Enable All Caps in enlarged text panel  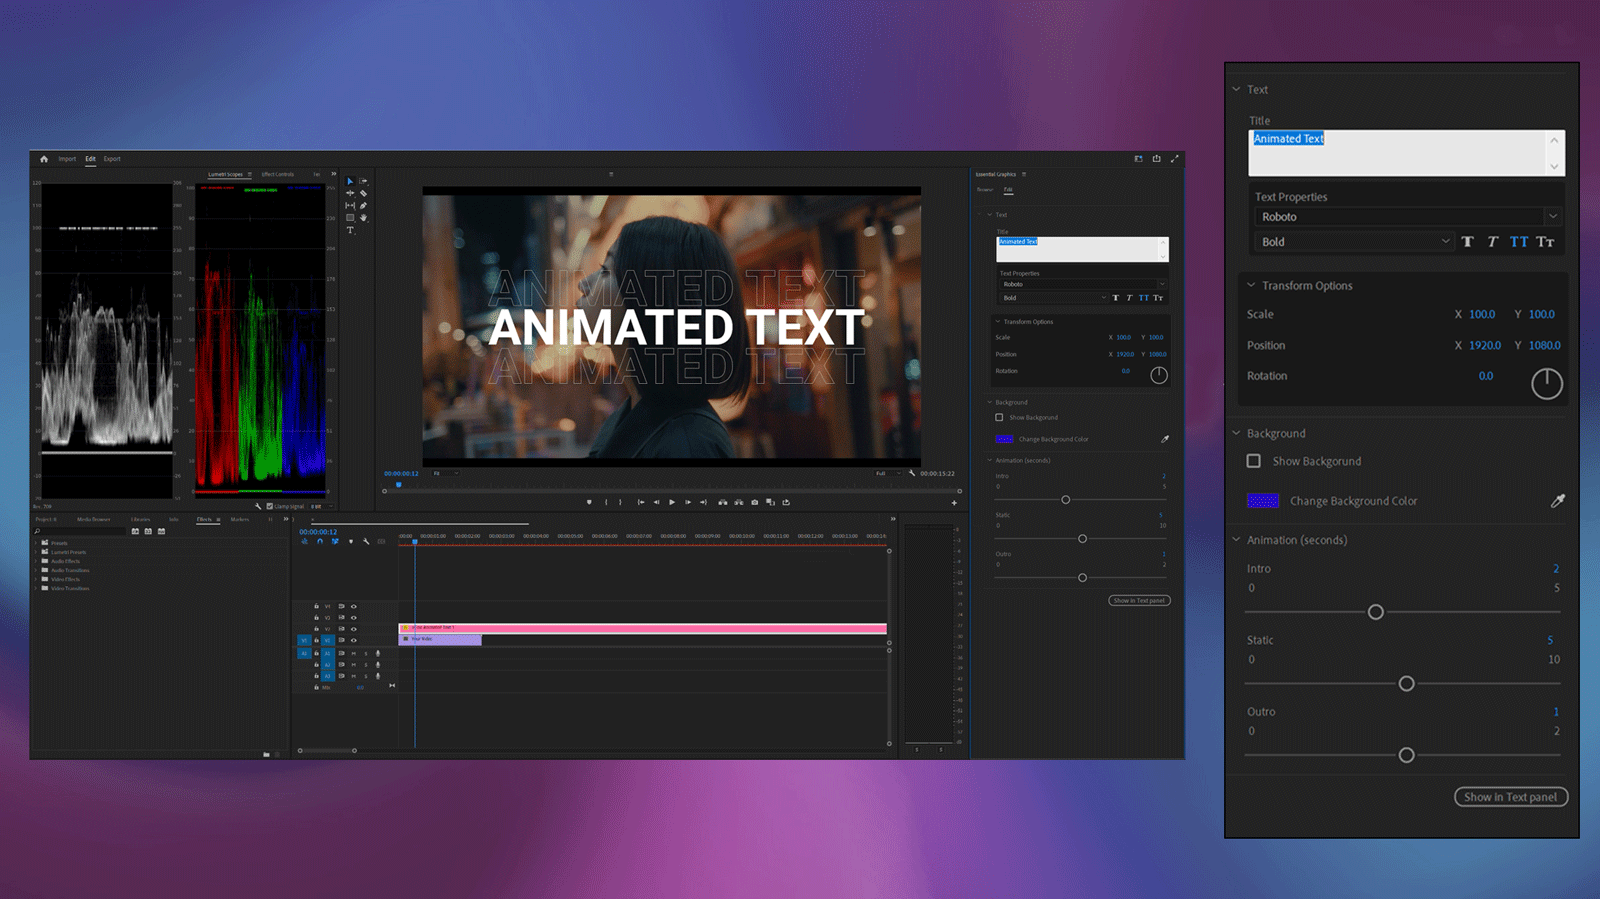click(1519, 242)
